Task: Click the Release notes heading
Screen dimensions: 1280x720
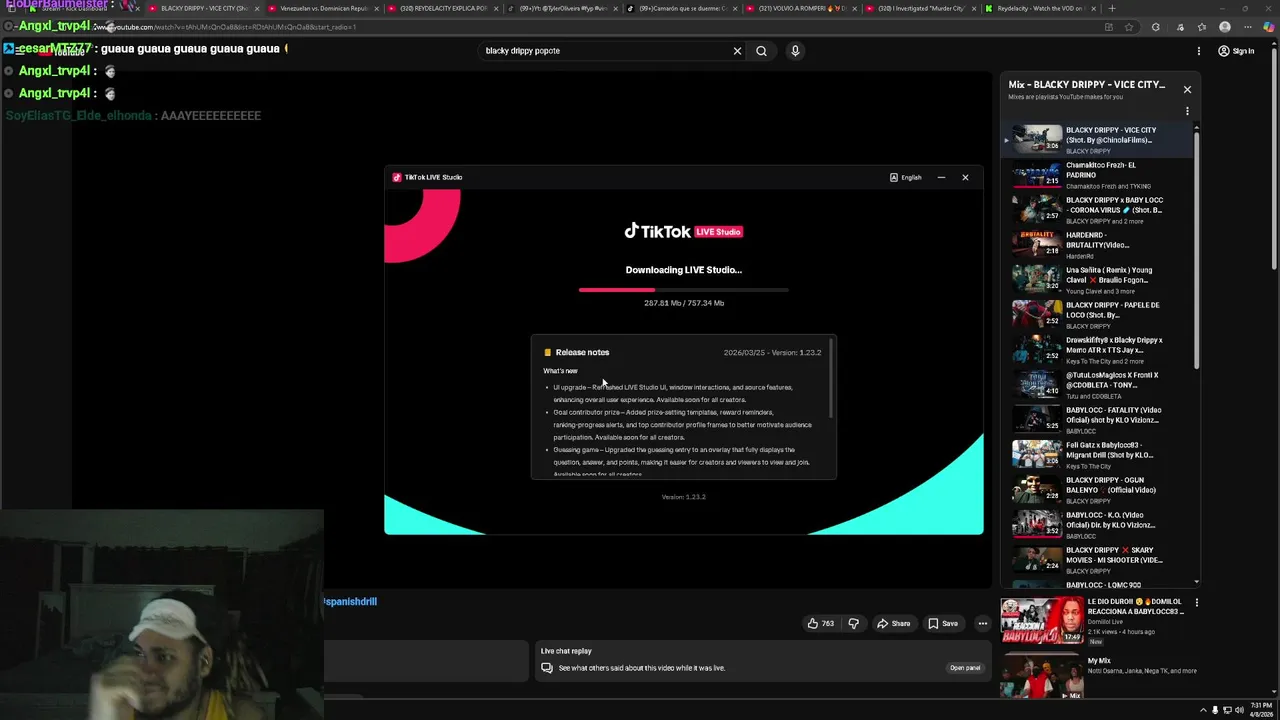Action: point(582,352)
